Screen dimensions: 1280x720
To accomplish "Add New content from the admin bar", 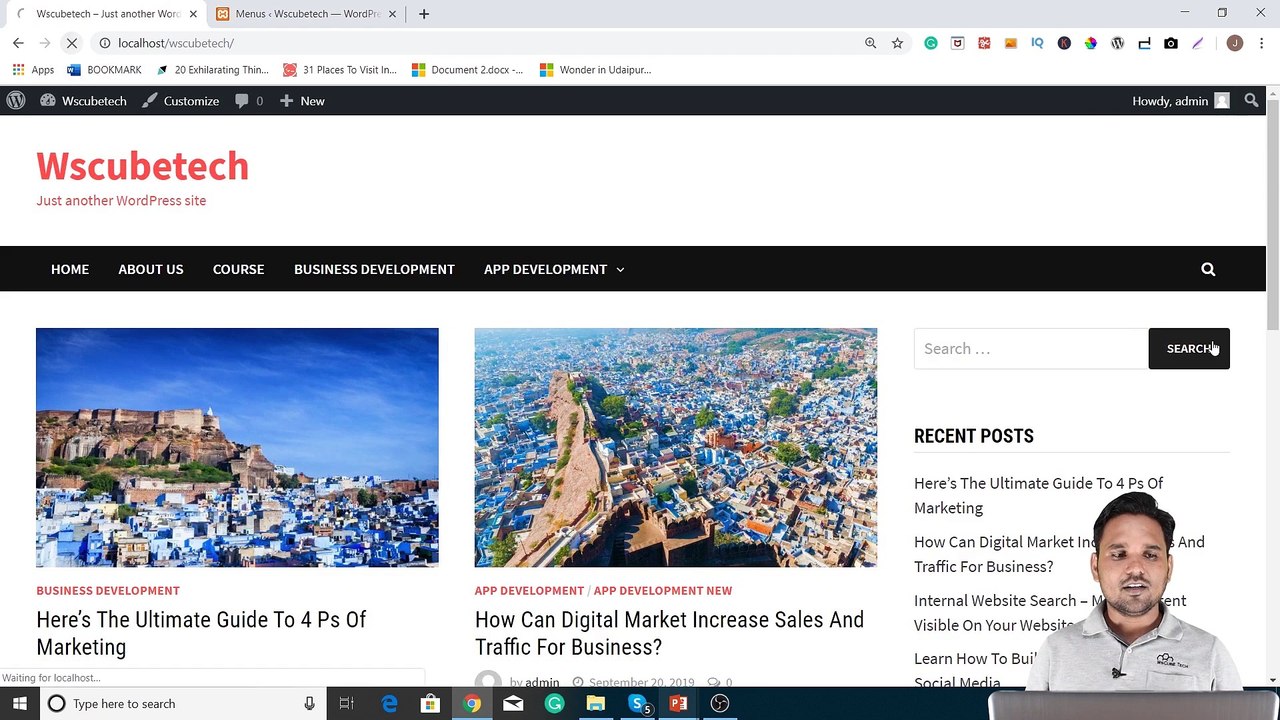I will pos(302,101).
